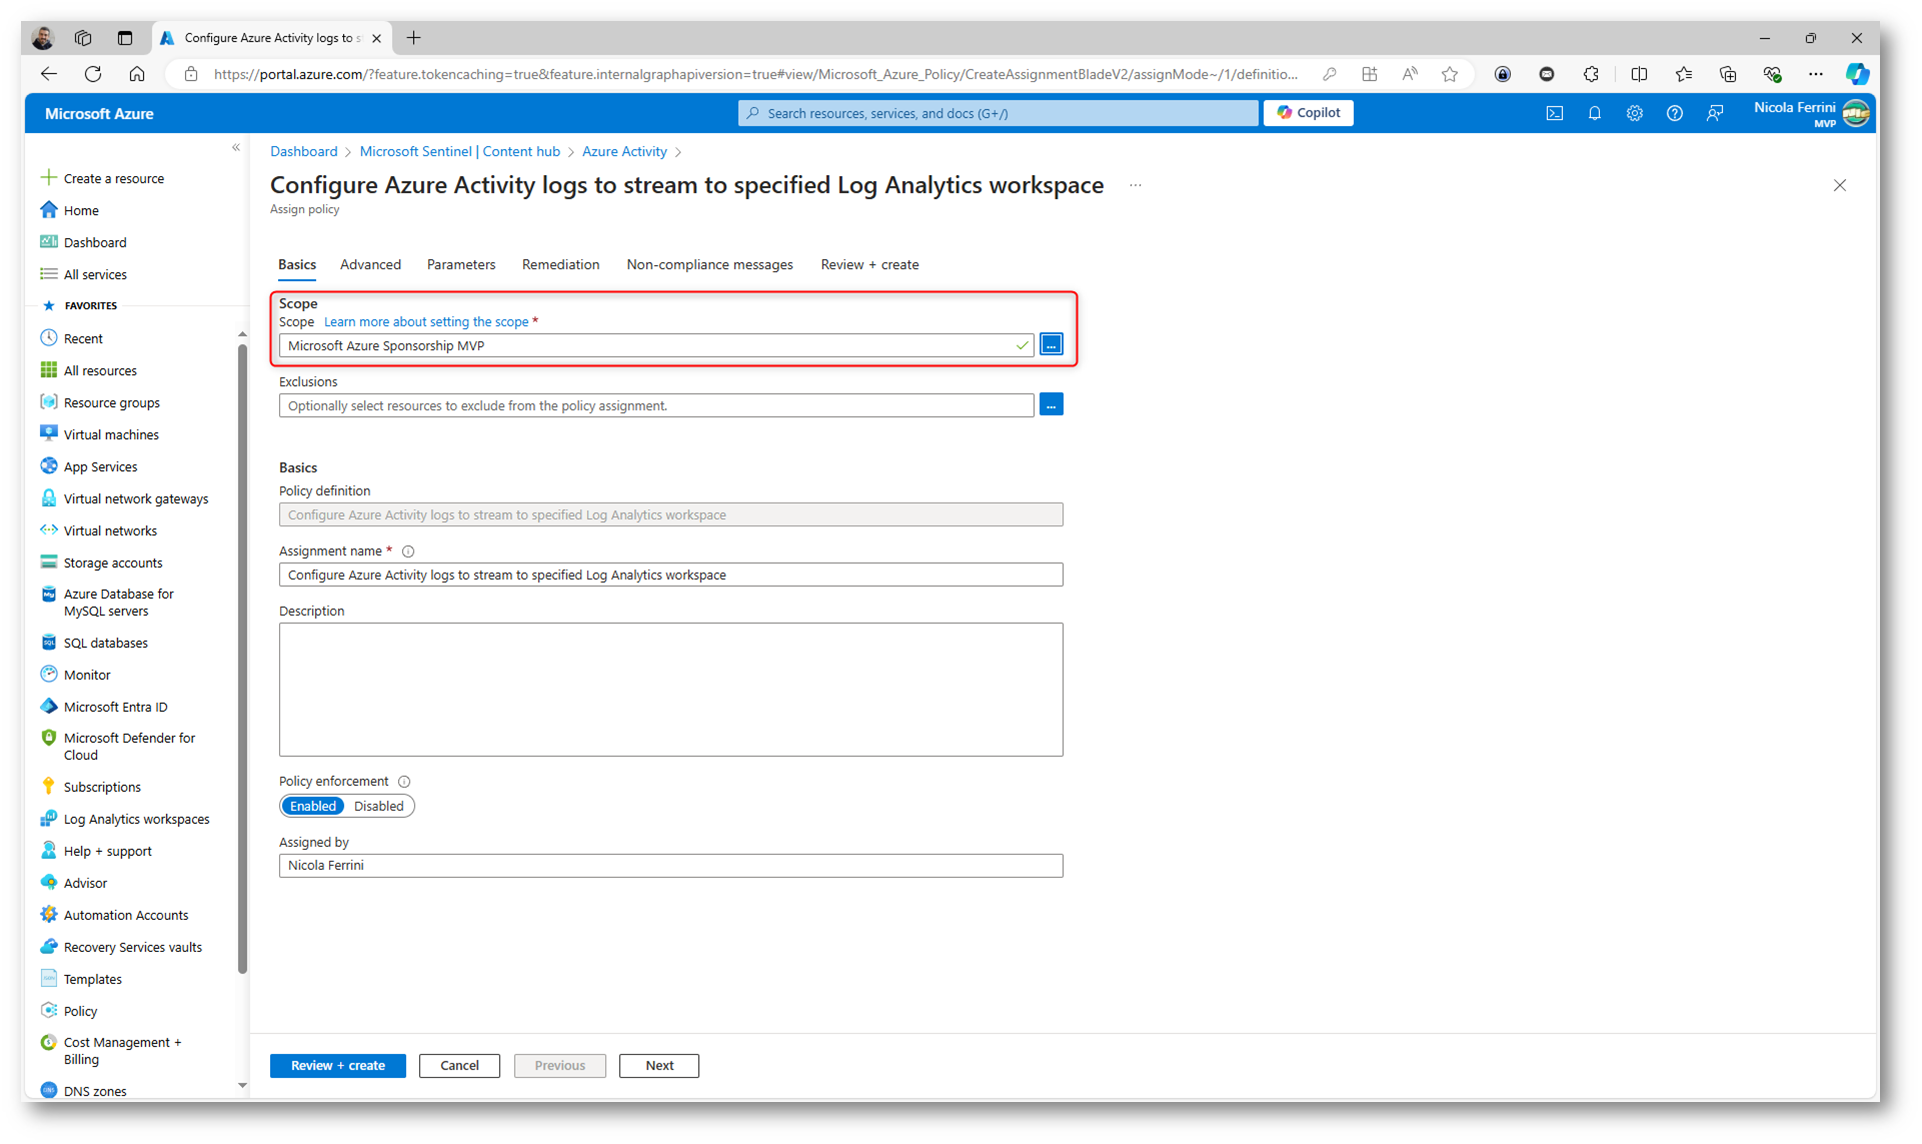This screenshot has height=1144, width=1922.
Task: Open the blade ellipsis menu beside the title
Action: coord(1135,185)
